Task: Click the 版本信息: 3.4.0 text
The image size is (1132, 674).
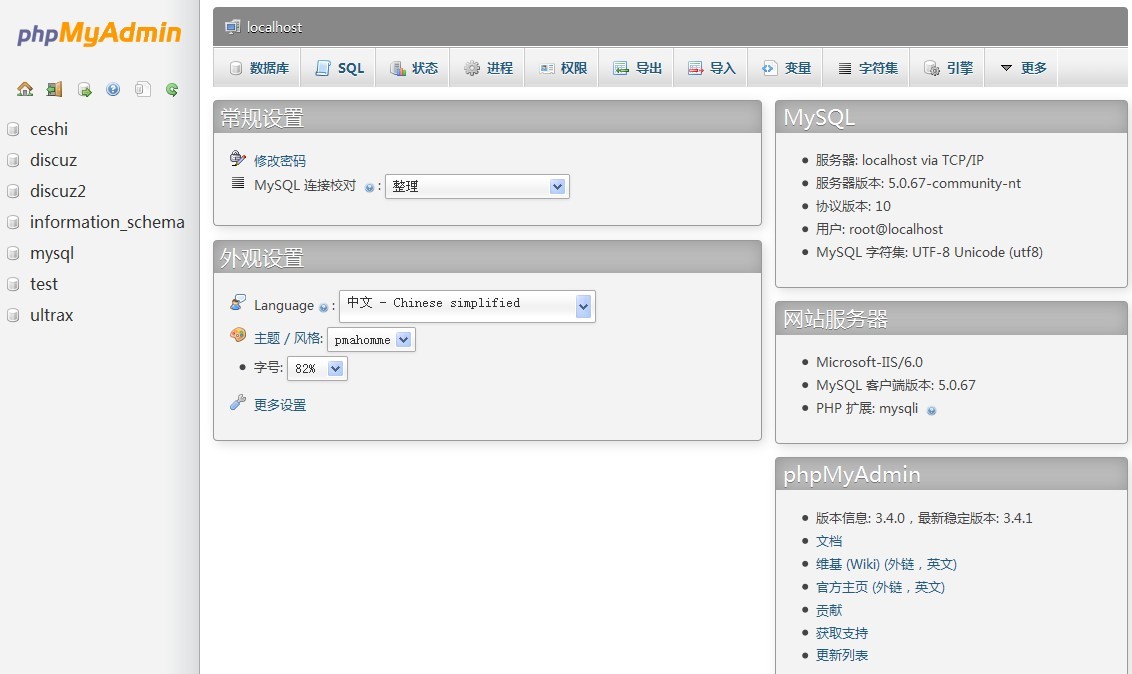Action: [861, 518]
